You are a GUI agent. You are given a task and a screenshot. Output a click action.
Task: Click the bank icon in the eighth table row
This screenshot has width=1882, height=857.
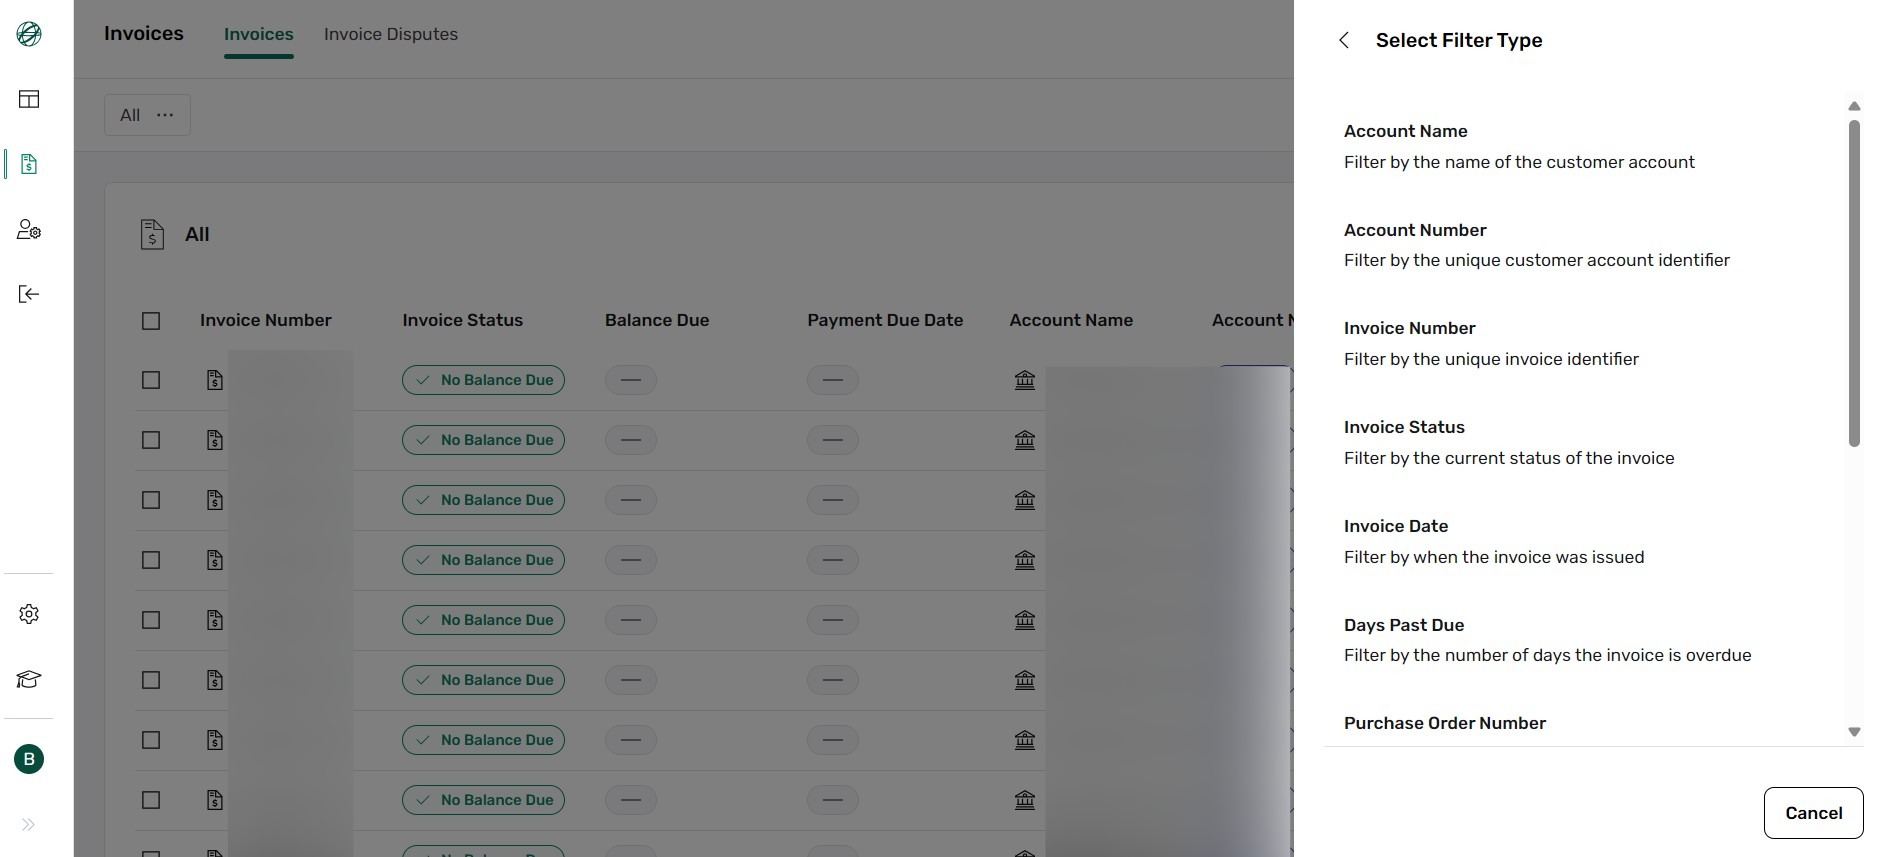[1025, 800]
